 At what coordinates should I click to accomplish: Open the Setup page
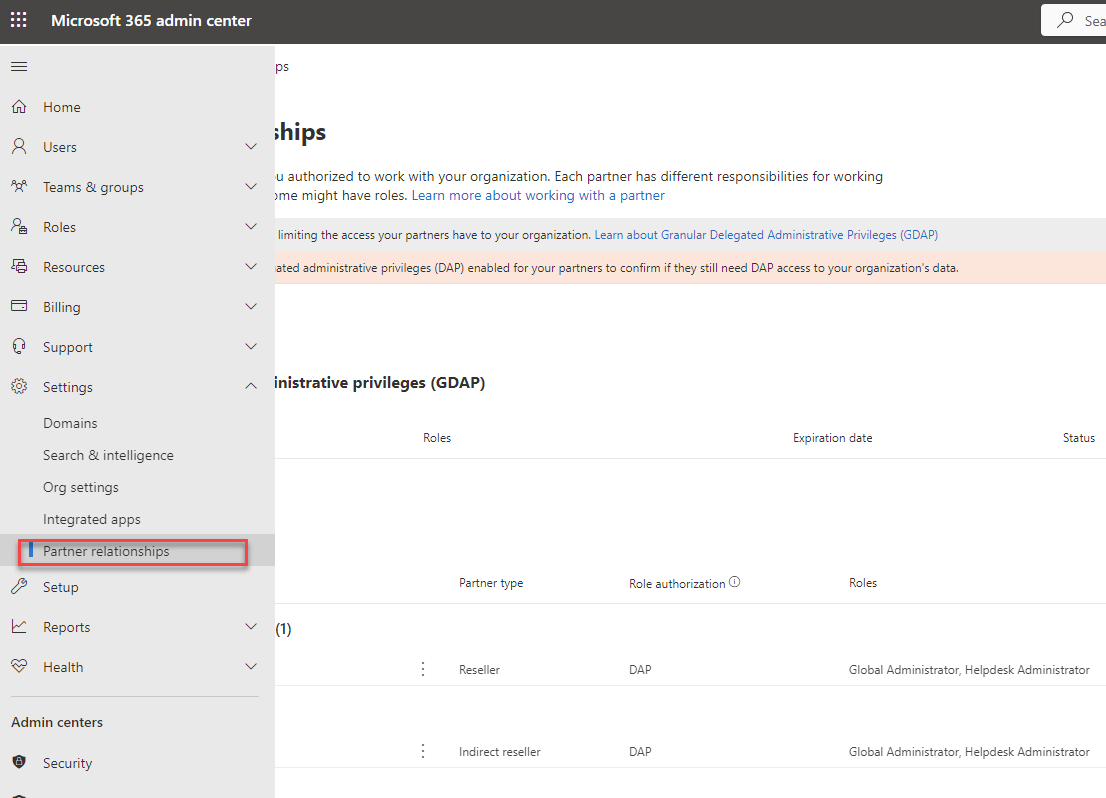61,587
